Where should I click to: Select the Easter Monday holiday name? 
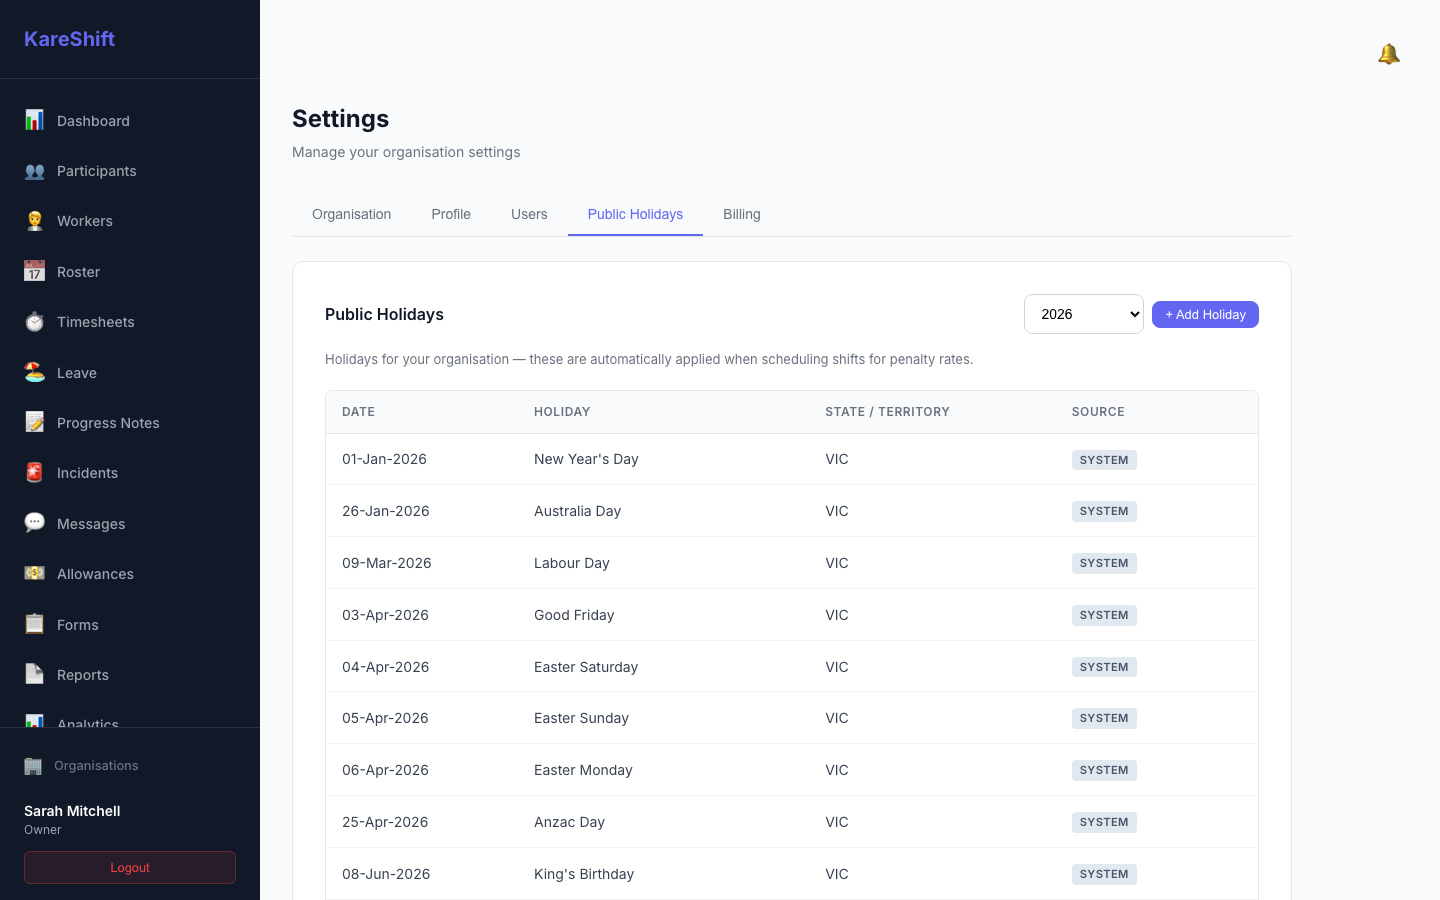(583, 770)
